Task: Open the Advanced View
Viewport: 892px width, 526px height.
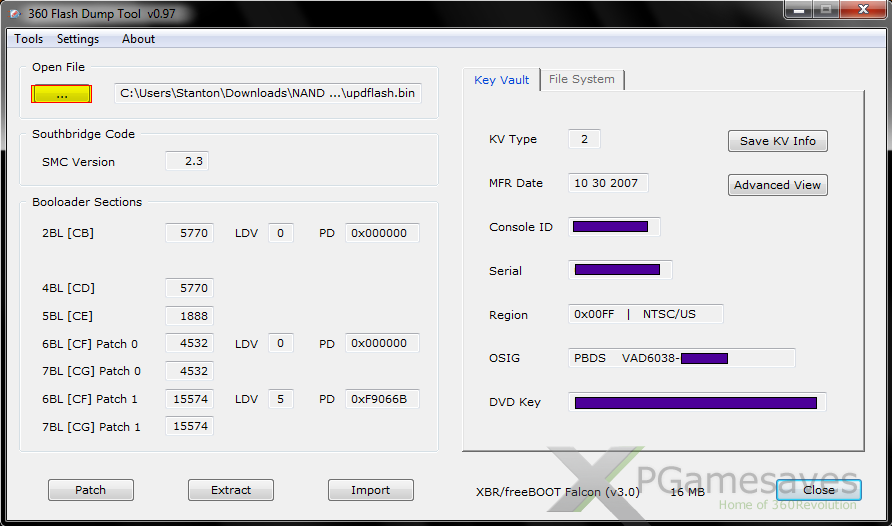Action: click(x=777, y=185)
